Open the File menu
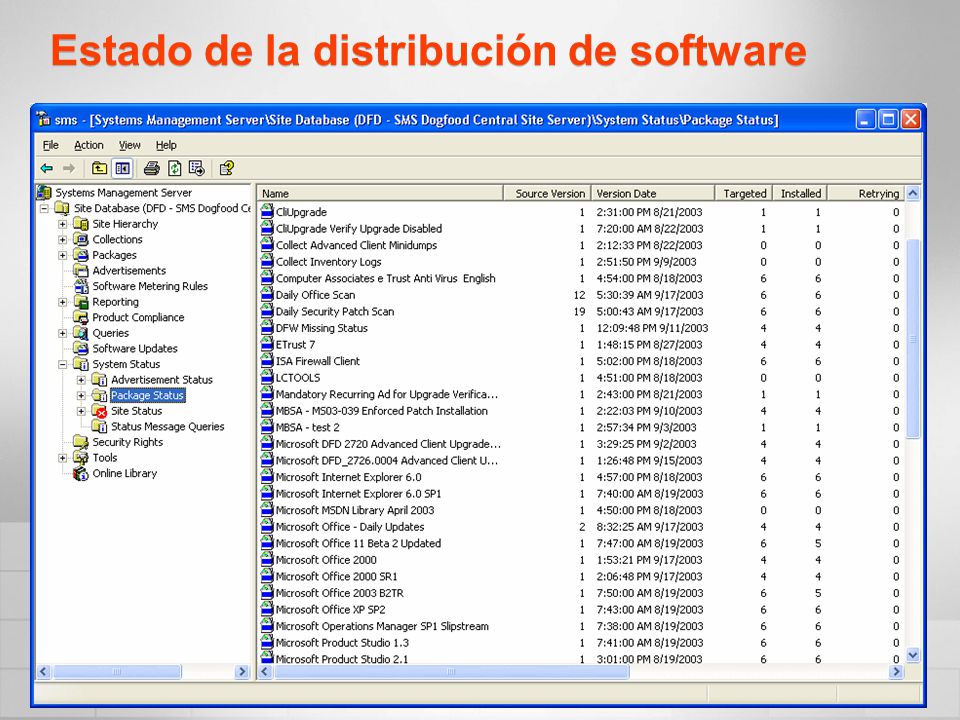This screenshot has height=720, width=960. click(x=51, y=145)
